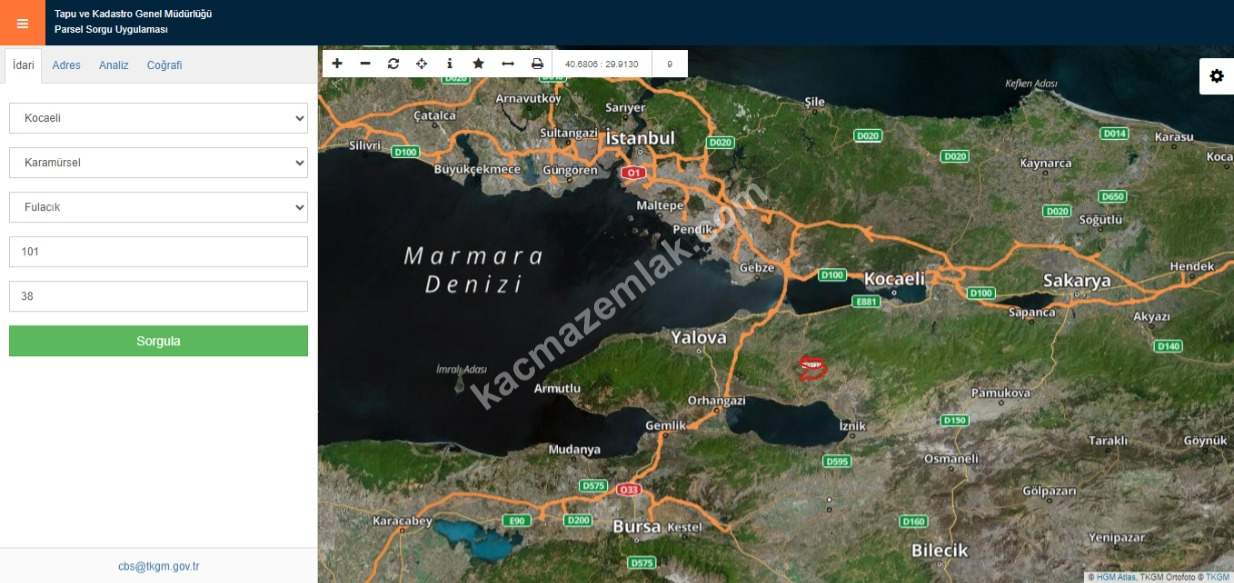Click the refresh map icon
Screen dimensions: 1234x583
coord(393,64)
